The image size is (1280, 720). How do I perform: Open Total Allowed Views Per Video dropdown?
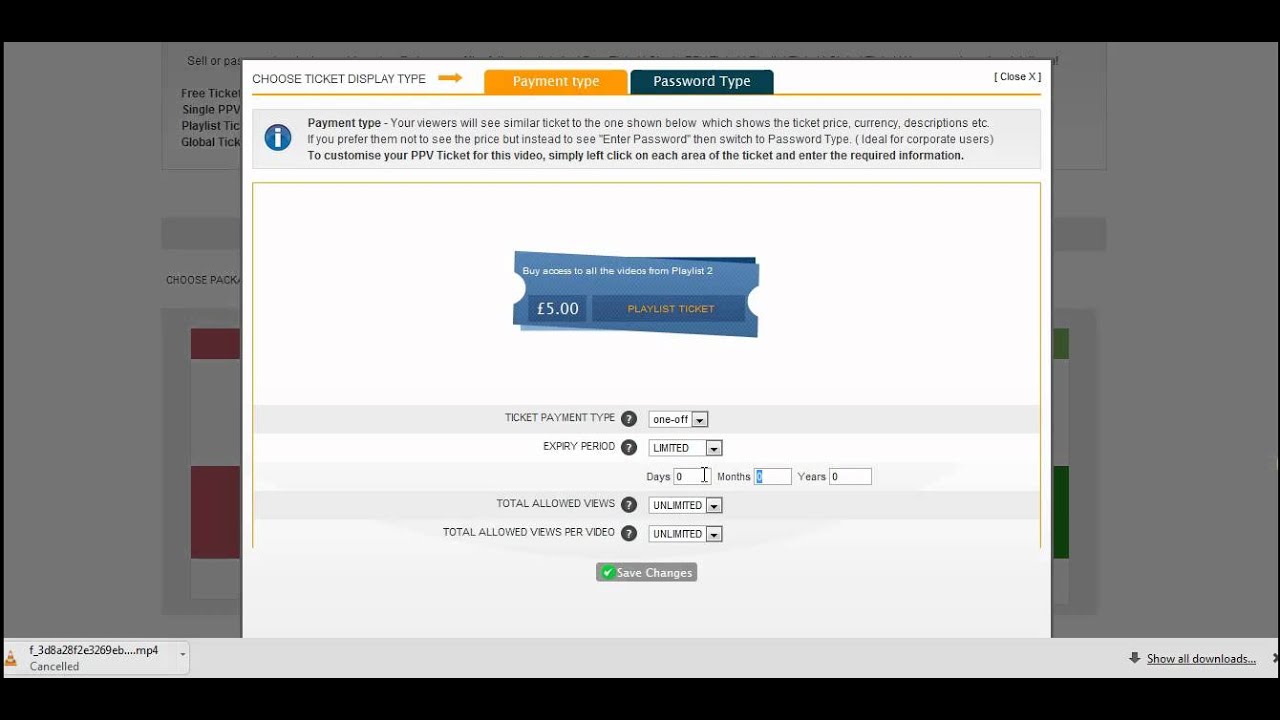685,534
